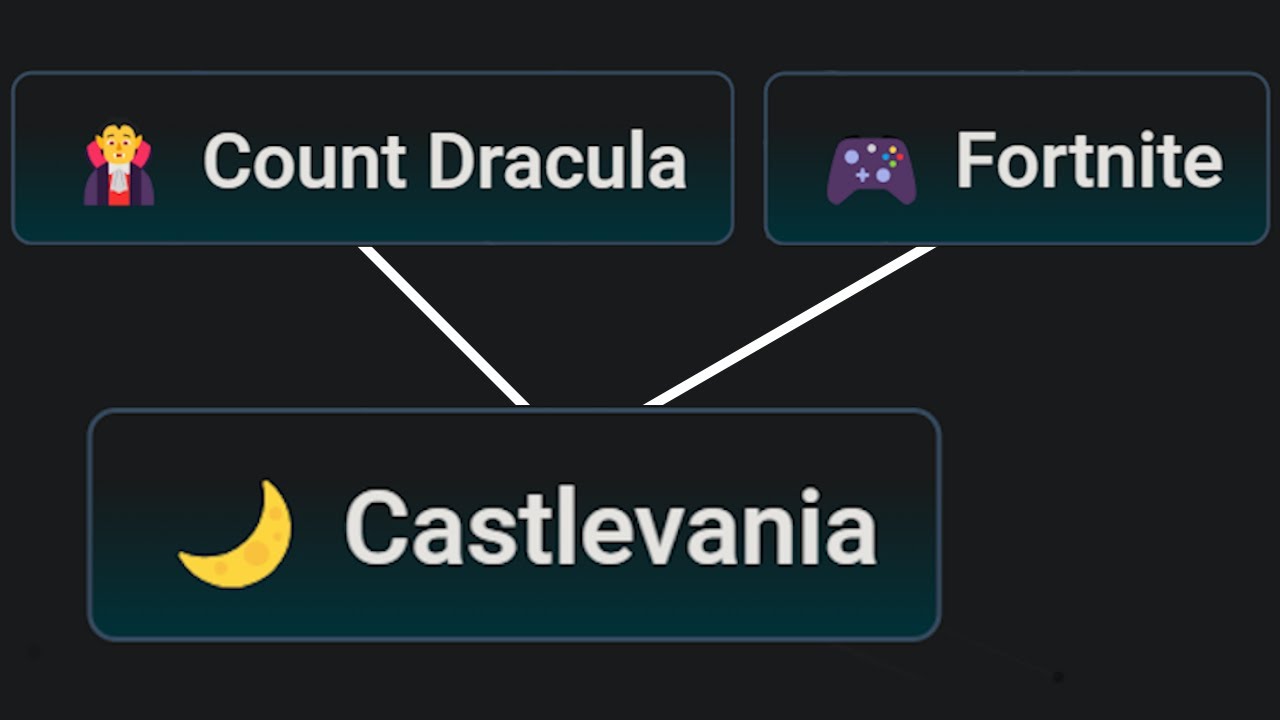
Task: Click the game controller emoji on Fortnite
Action: coord(871,170)
